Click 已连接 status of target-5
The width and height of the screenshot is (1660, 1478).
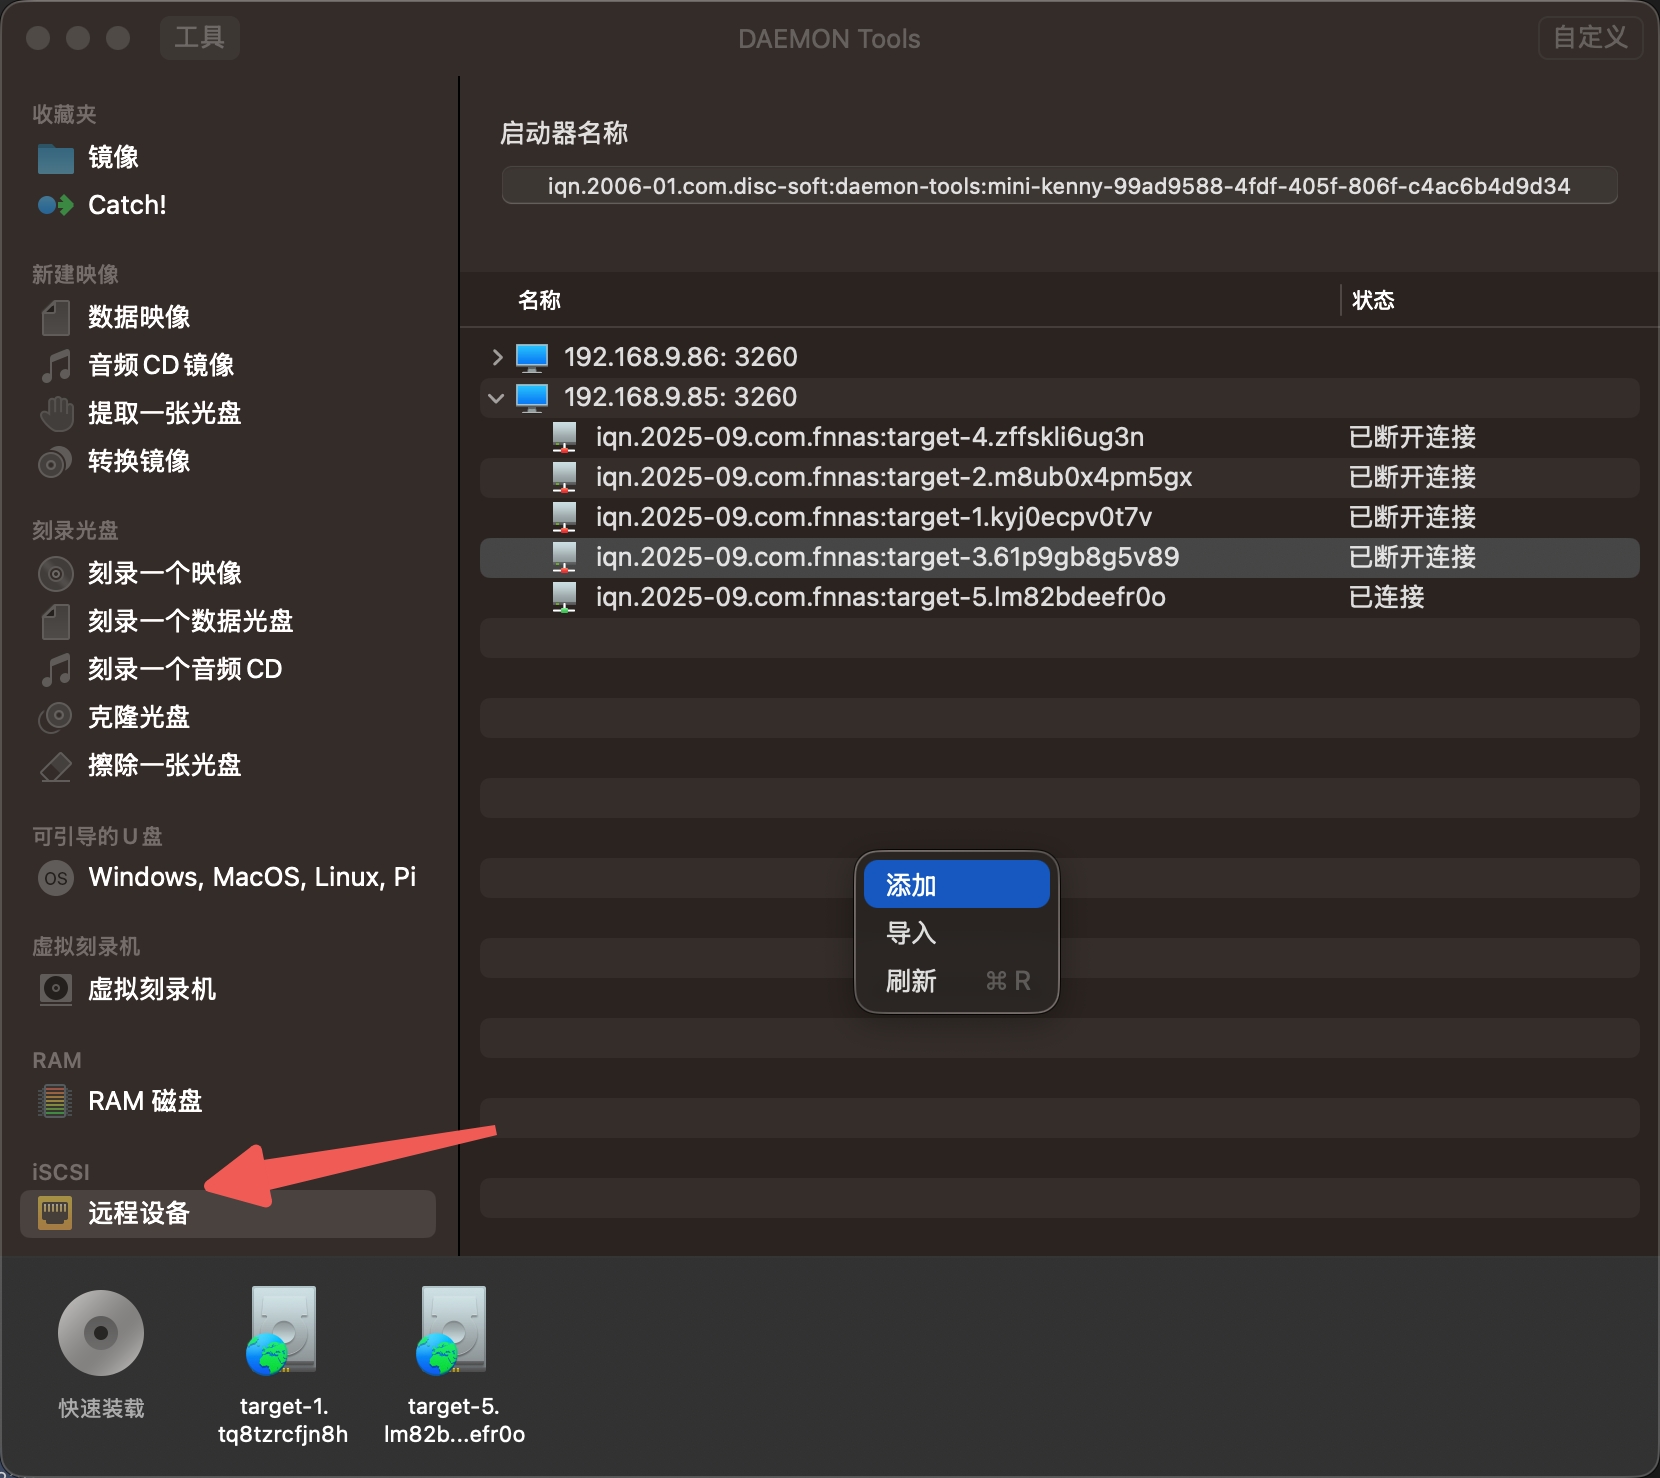1387,597
